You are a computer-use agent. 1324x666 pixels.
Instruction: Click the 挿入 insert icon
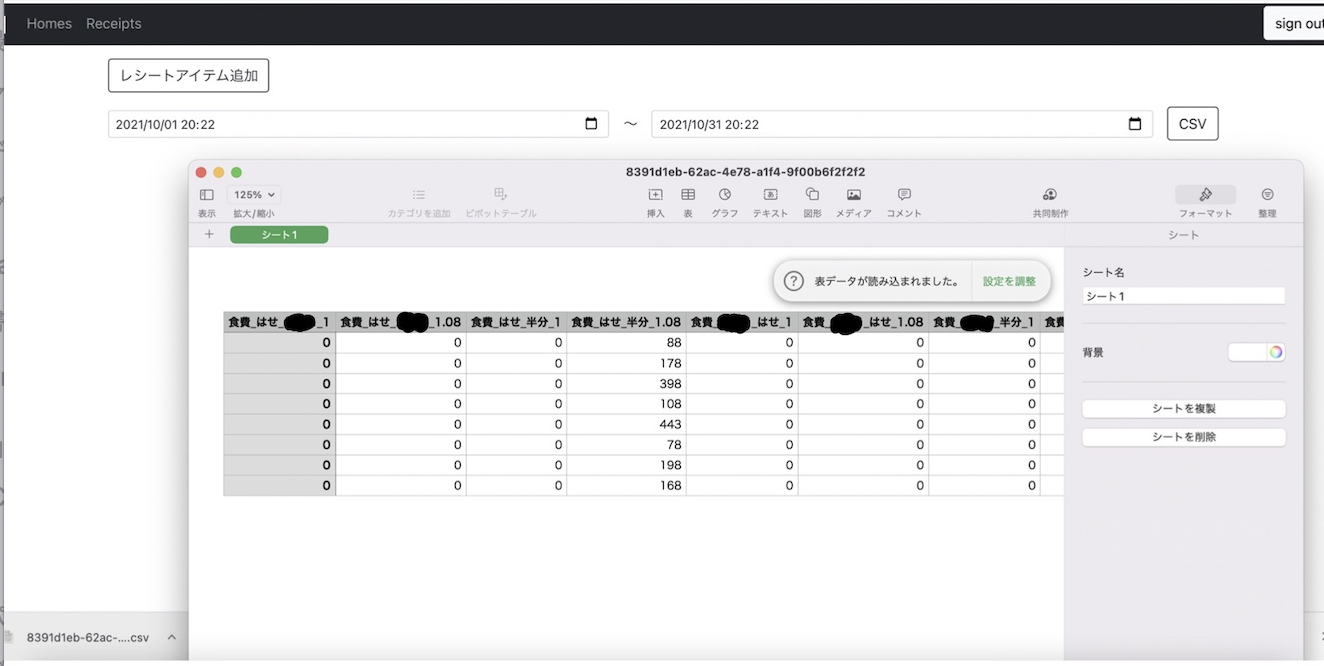(x=655, y=195)
